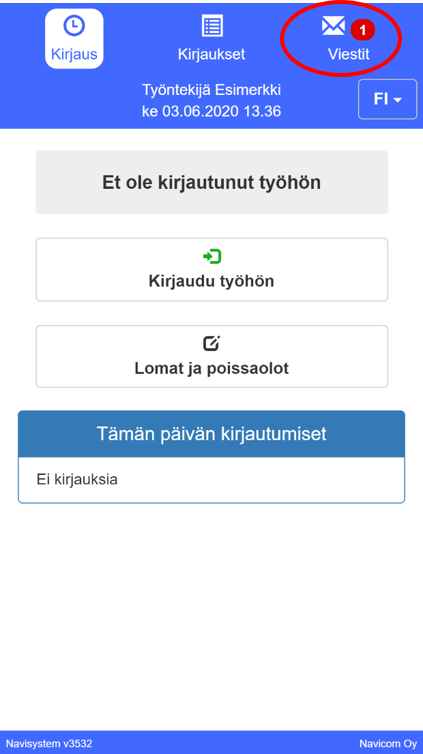Click the Työntekijä Esimerkki user name
Image resolution: width=423 pixels, height=754 pixels.
coord(212,90)
